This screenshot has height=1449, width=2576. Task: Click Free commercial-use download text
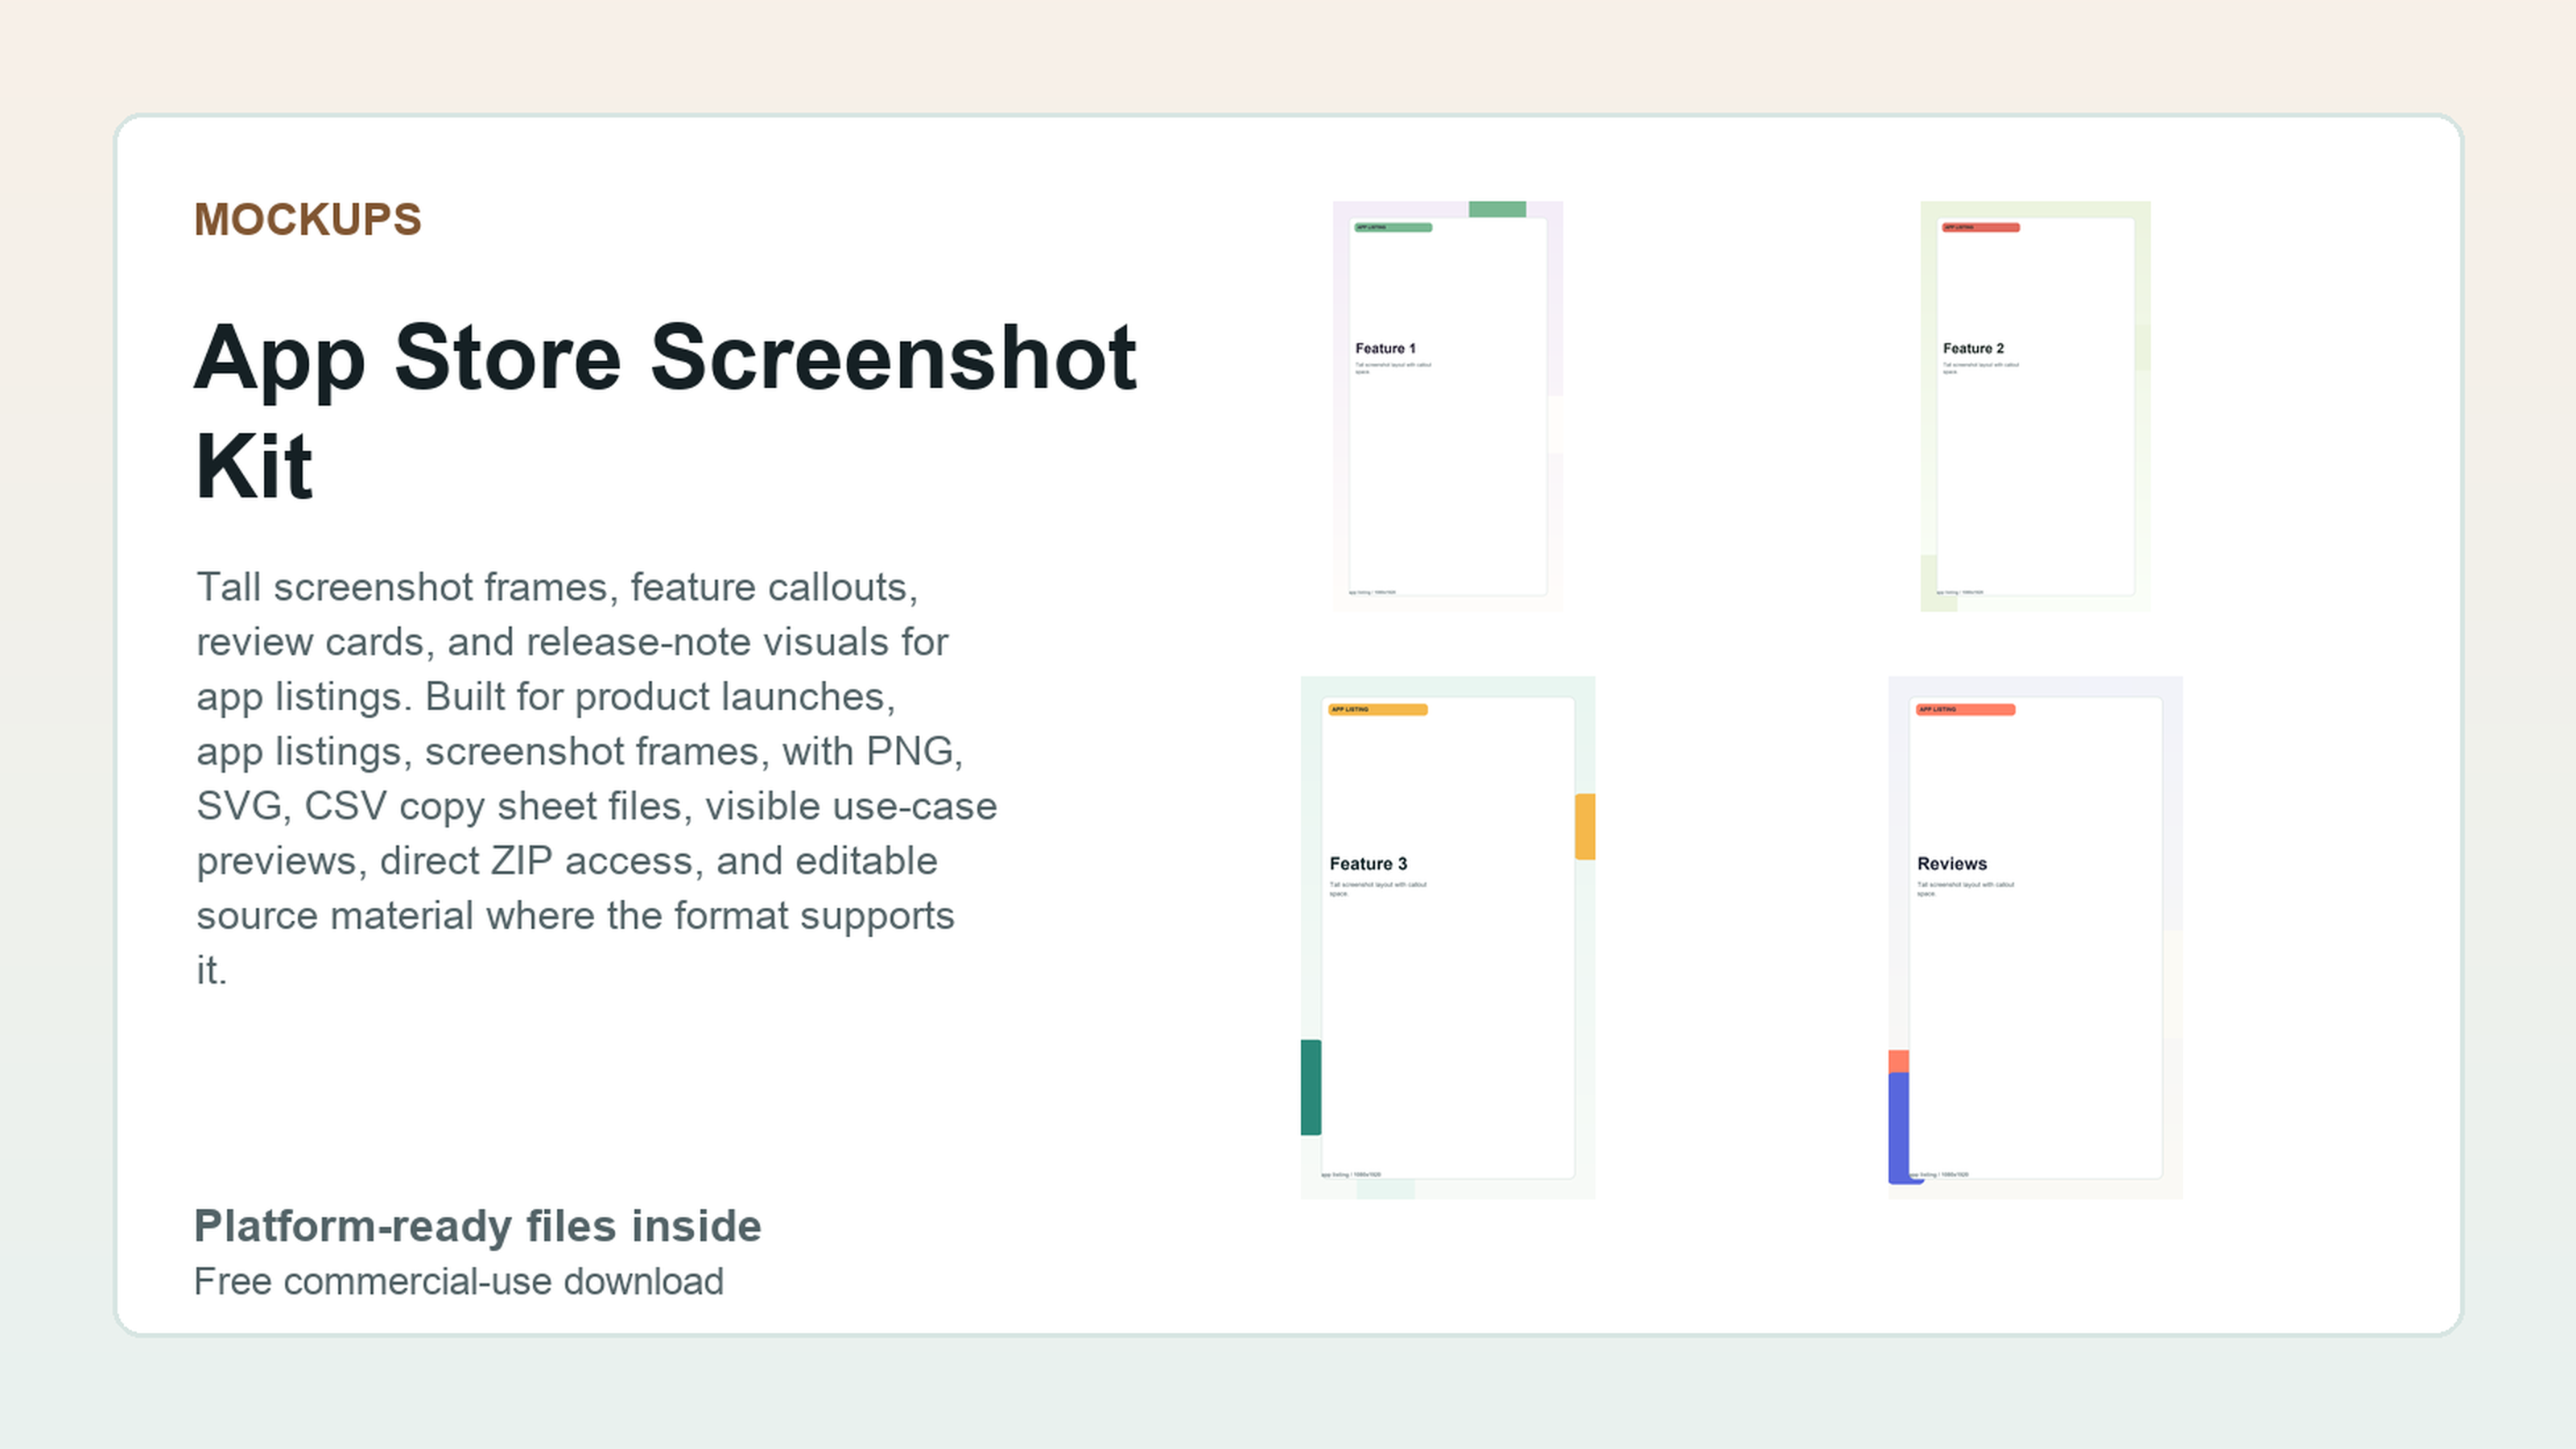(459, 1282)
